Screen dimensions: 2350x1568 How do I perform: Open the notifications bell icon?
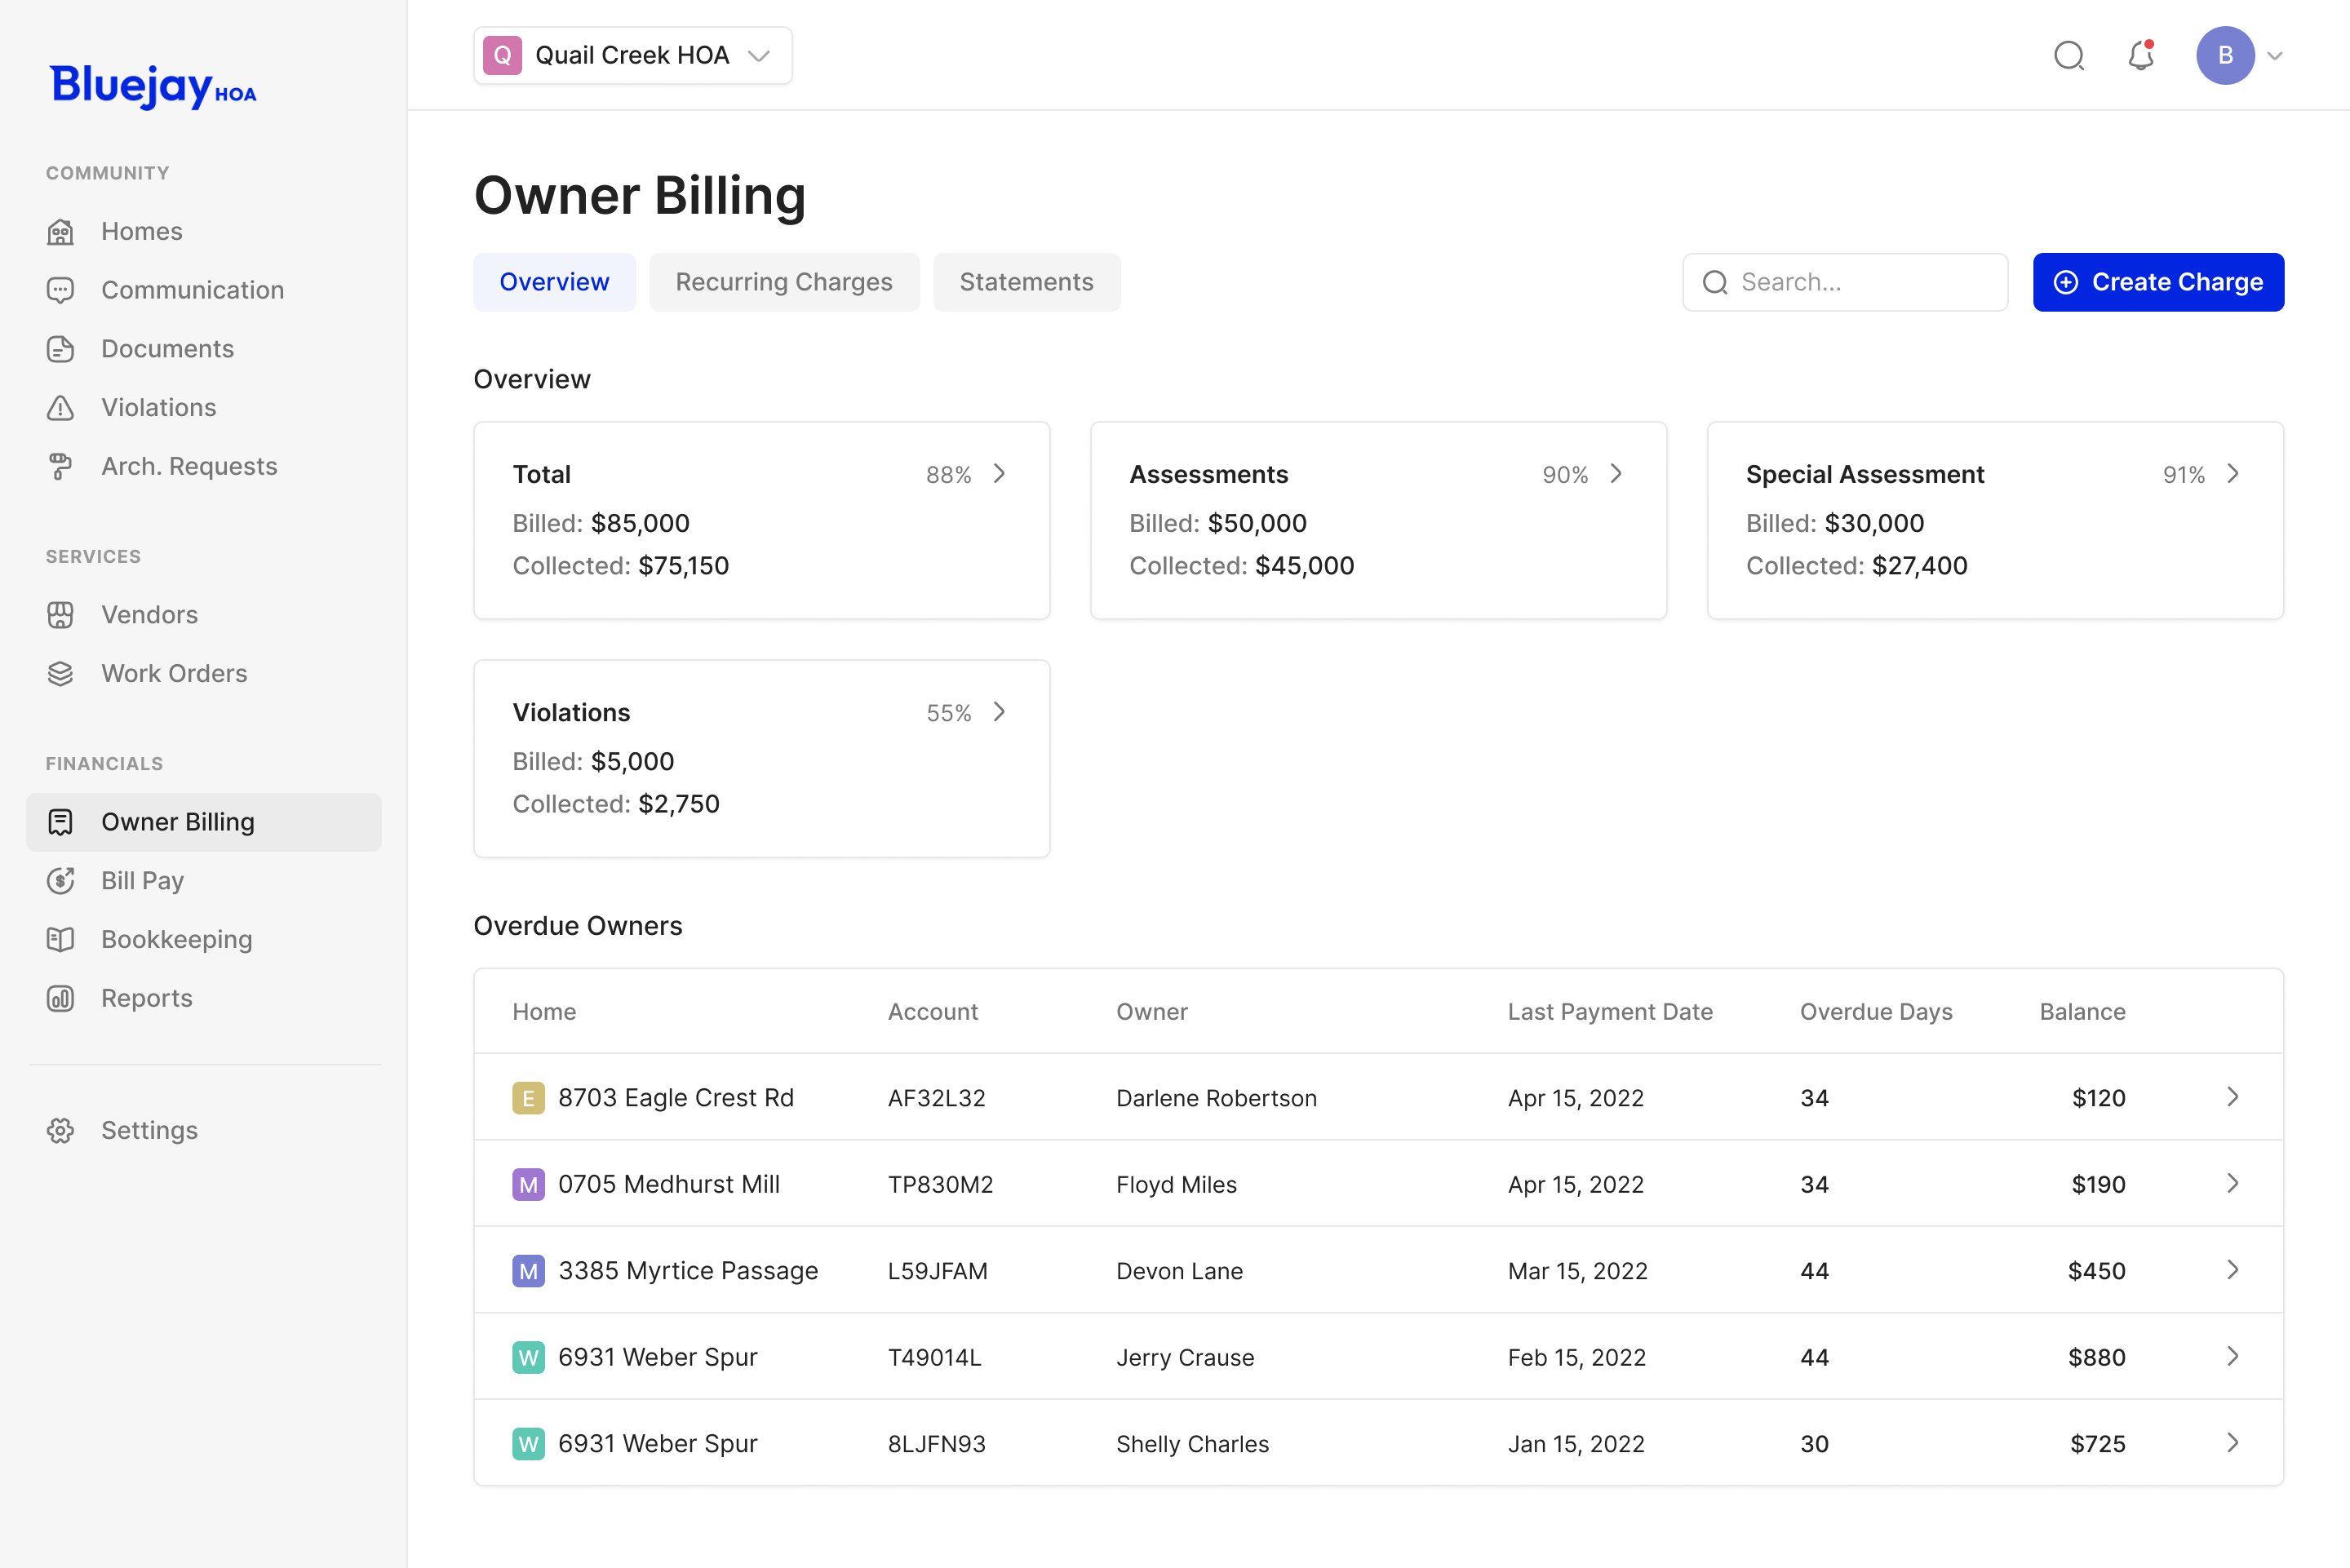pos(2140,56)
